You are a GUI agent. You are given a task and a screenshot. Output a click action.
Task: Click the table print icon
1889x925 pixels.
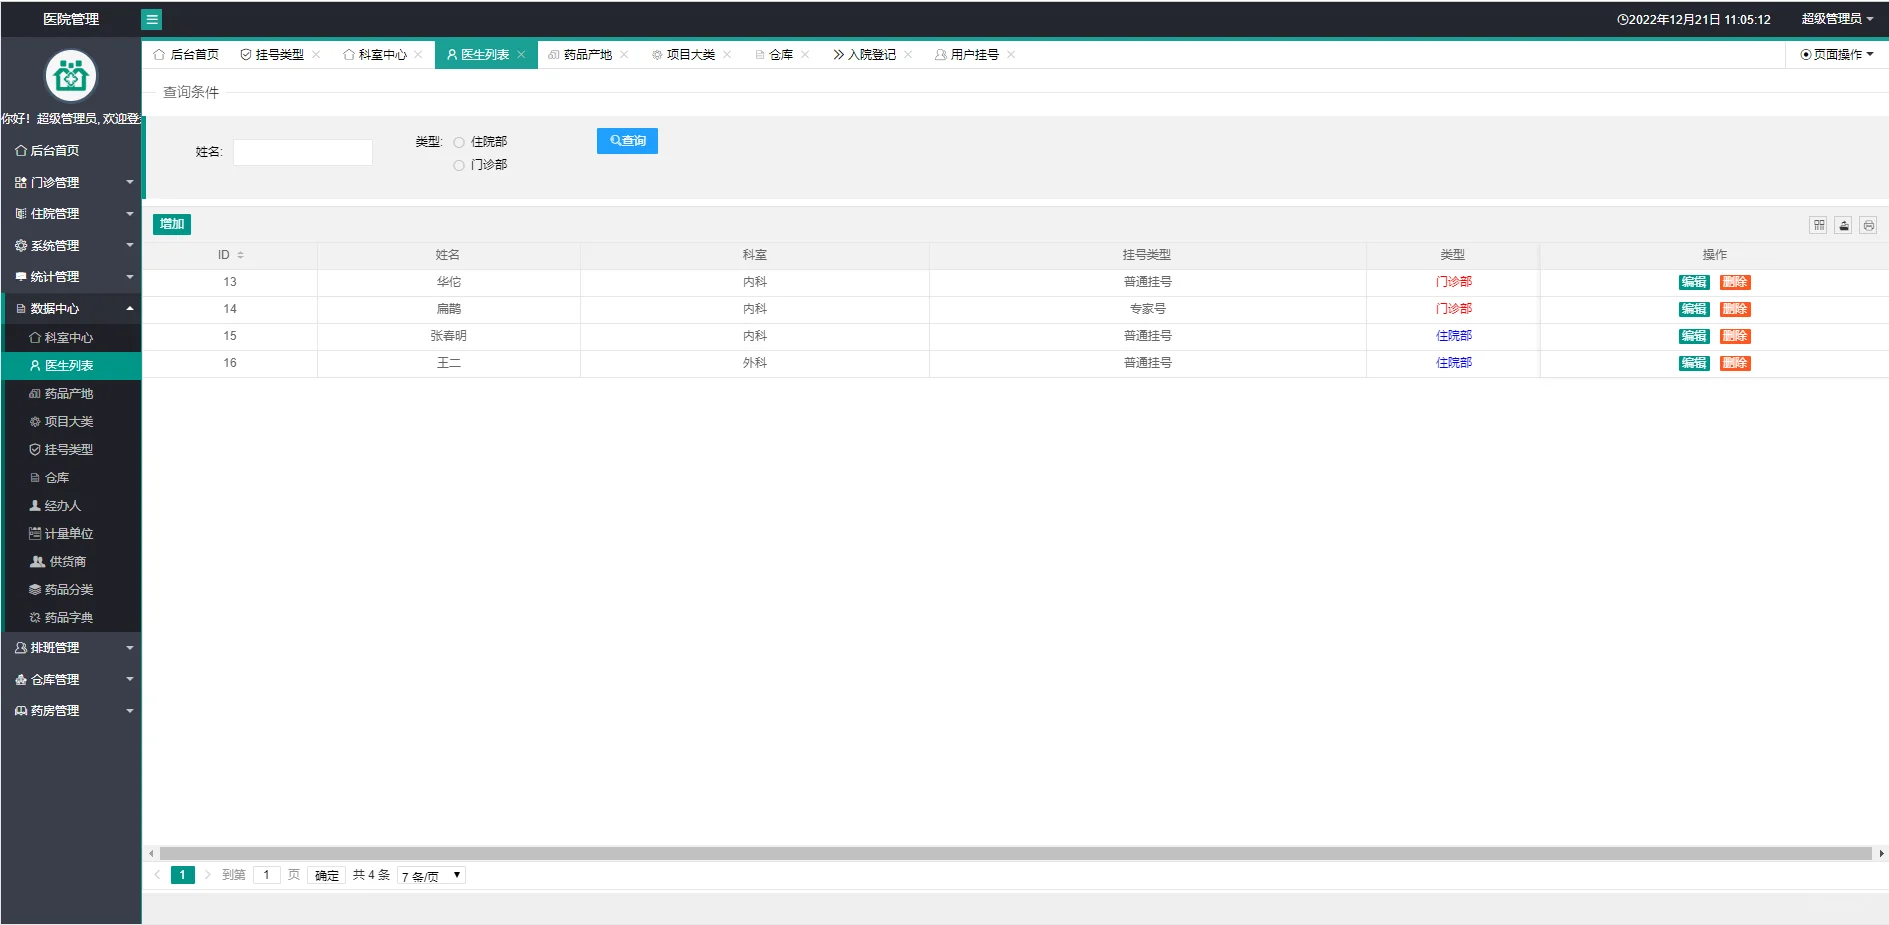pyautogui.click(x=1868, y=225)
